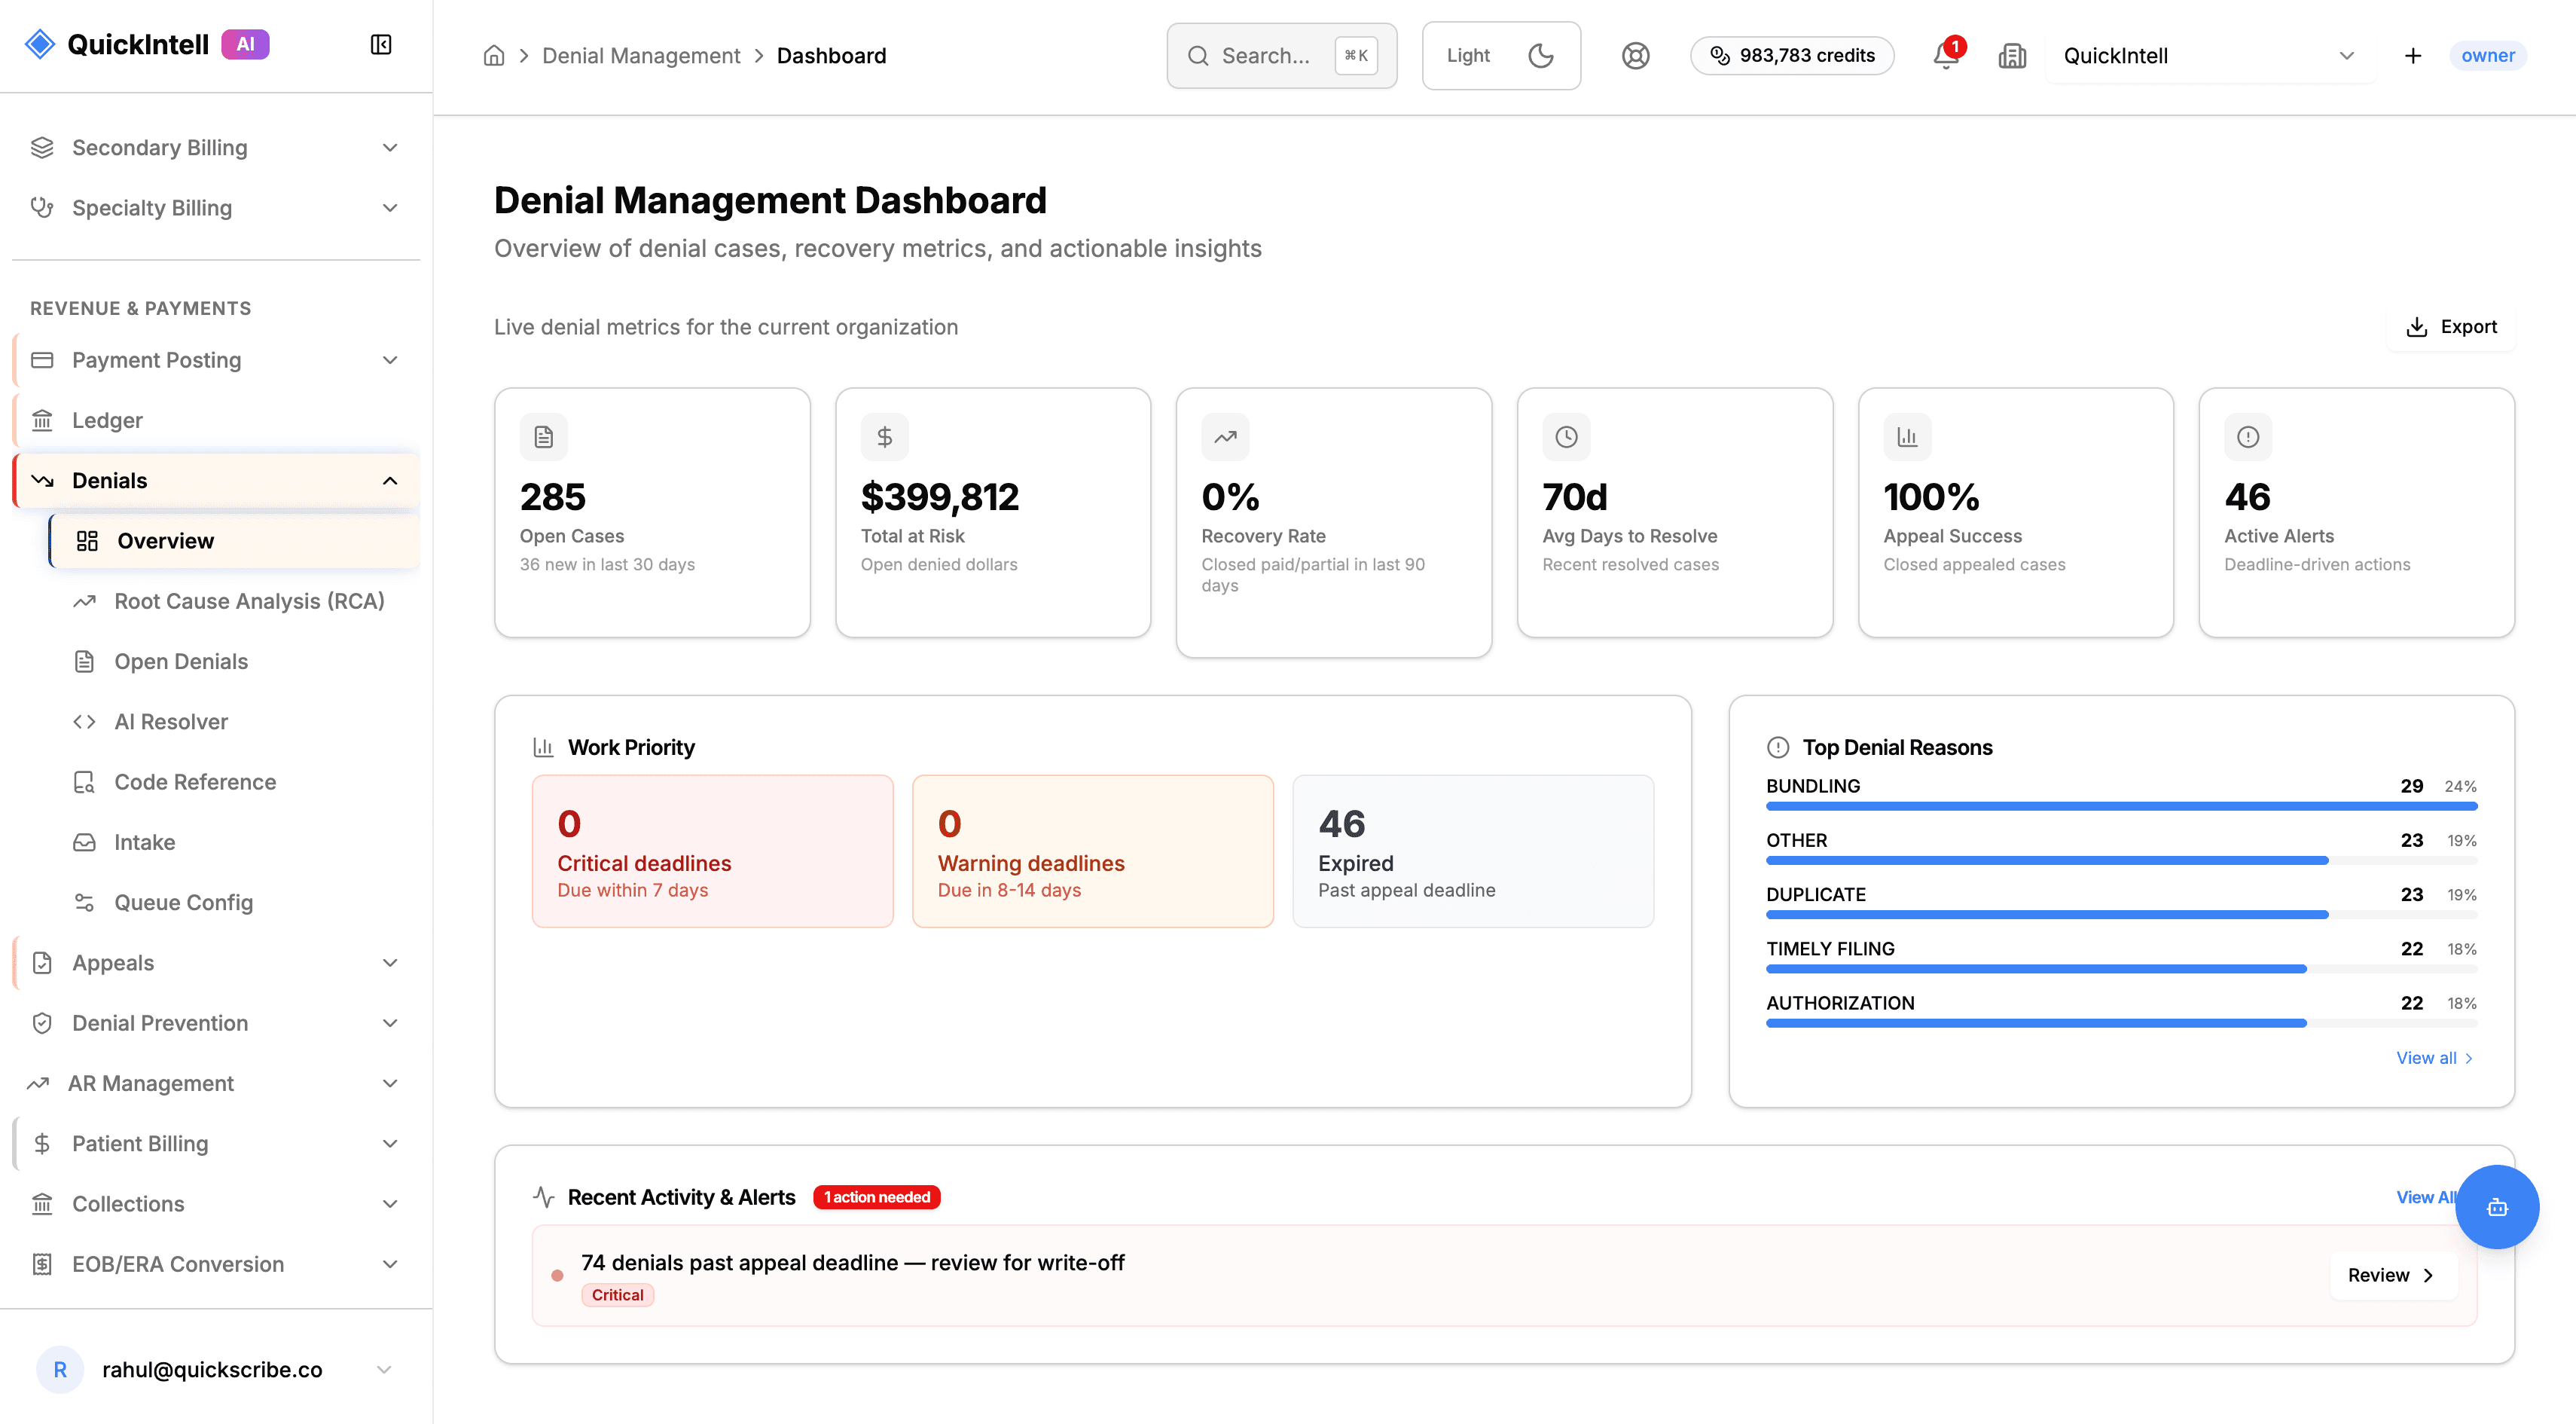This screenshot has width=2576, height=1424.
Task: Click the AUTHORIZATION progress bar
Action: click(2121, 1023)
